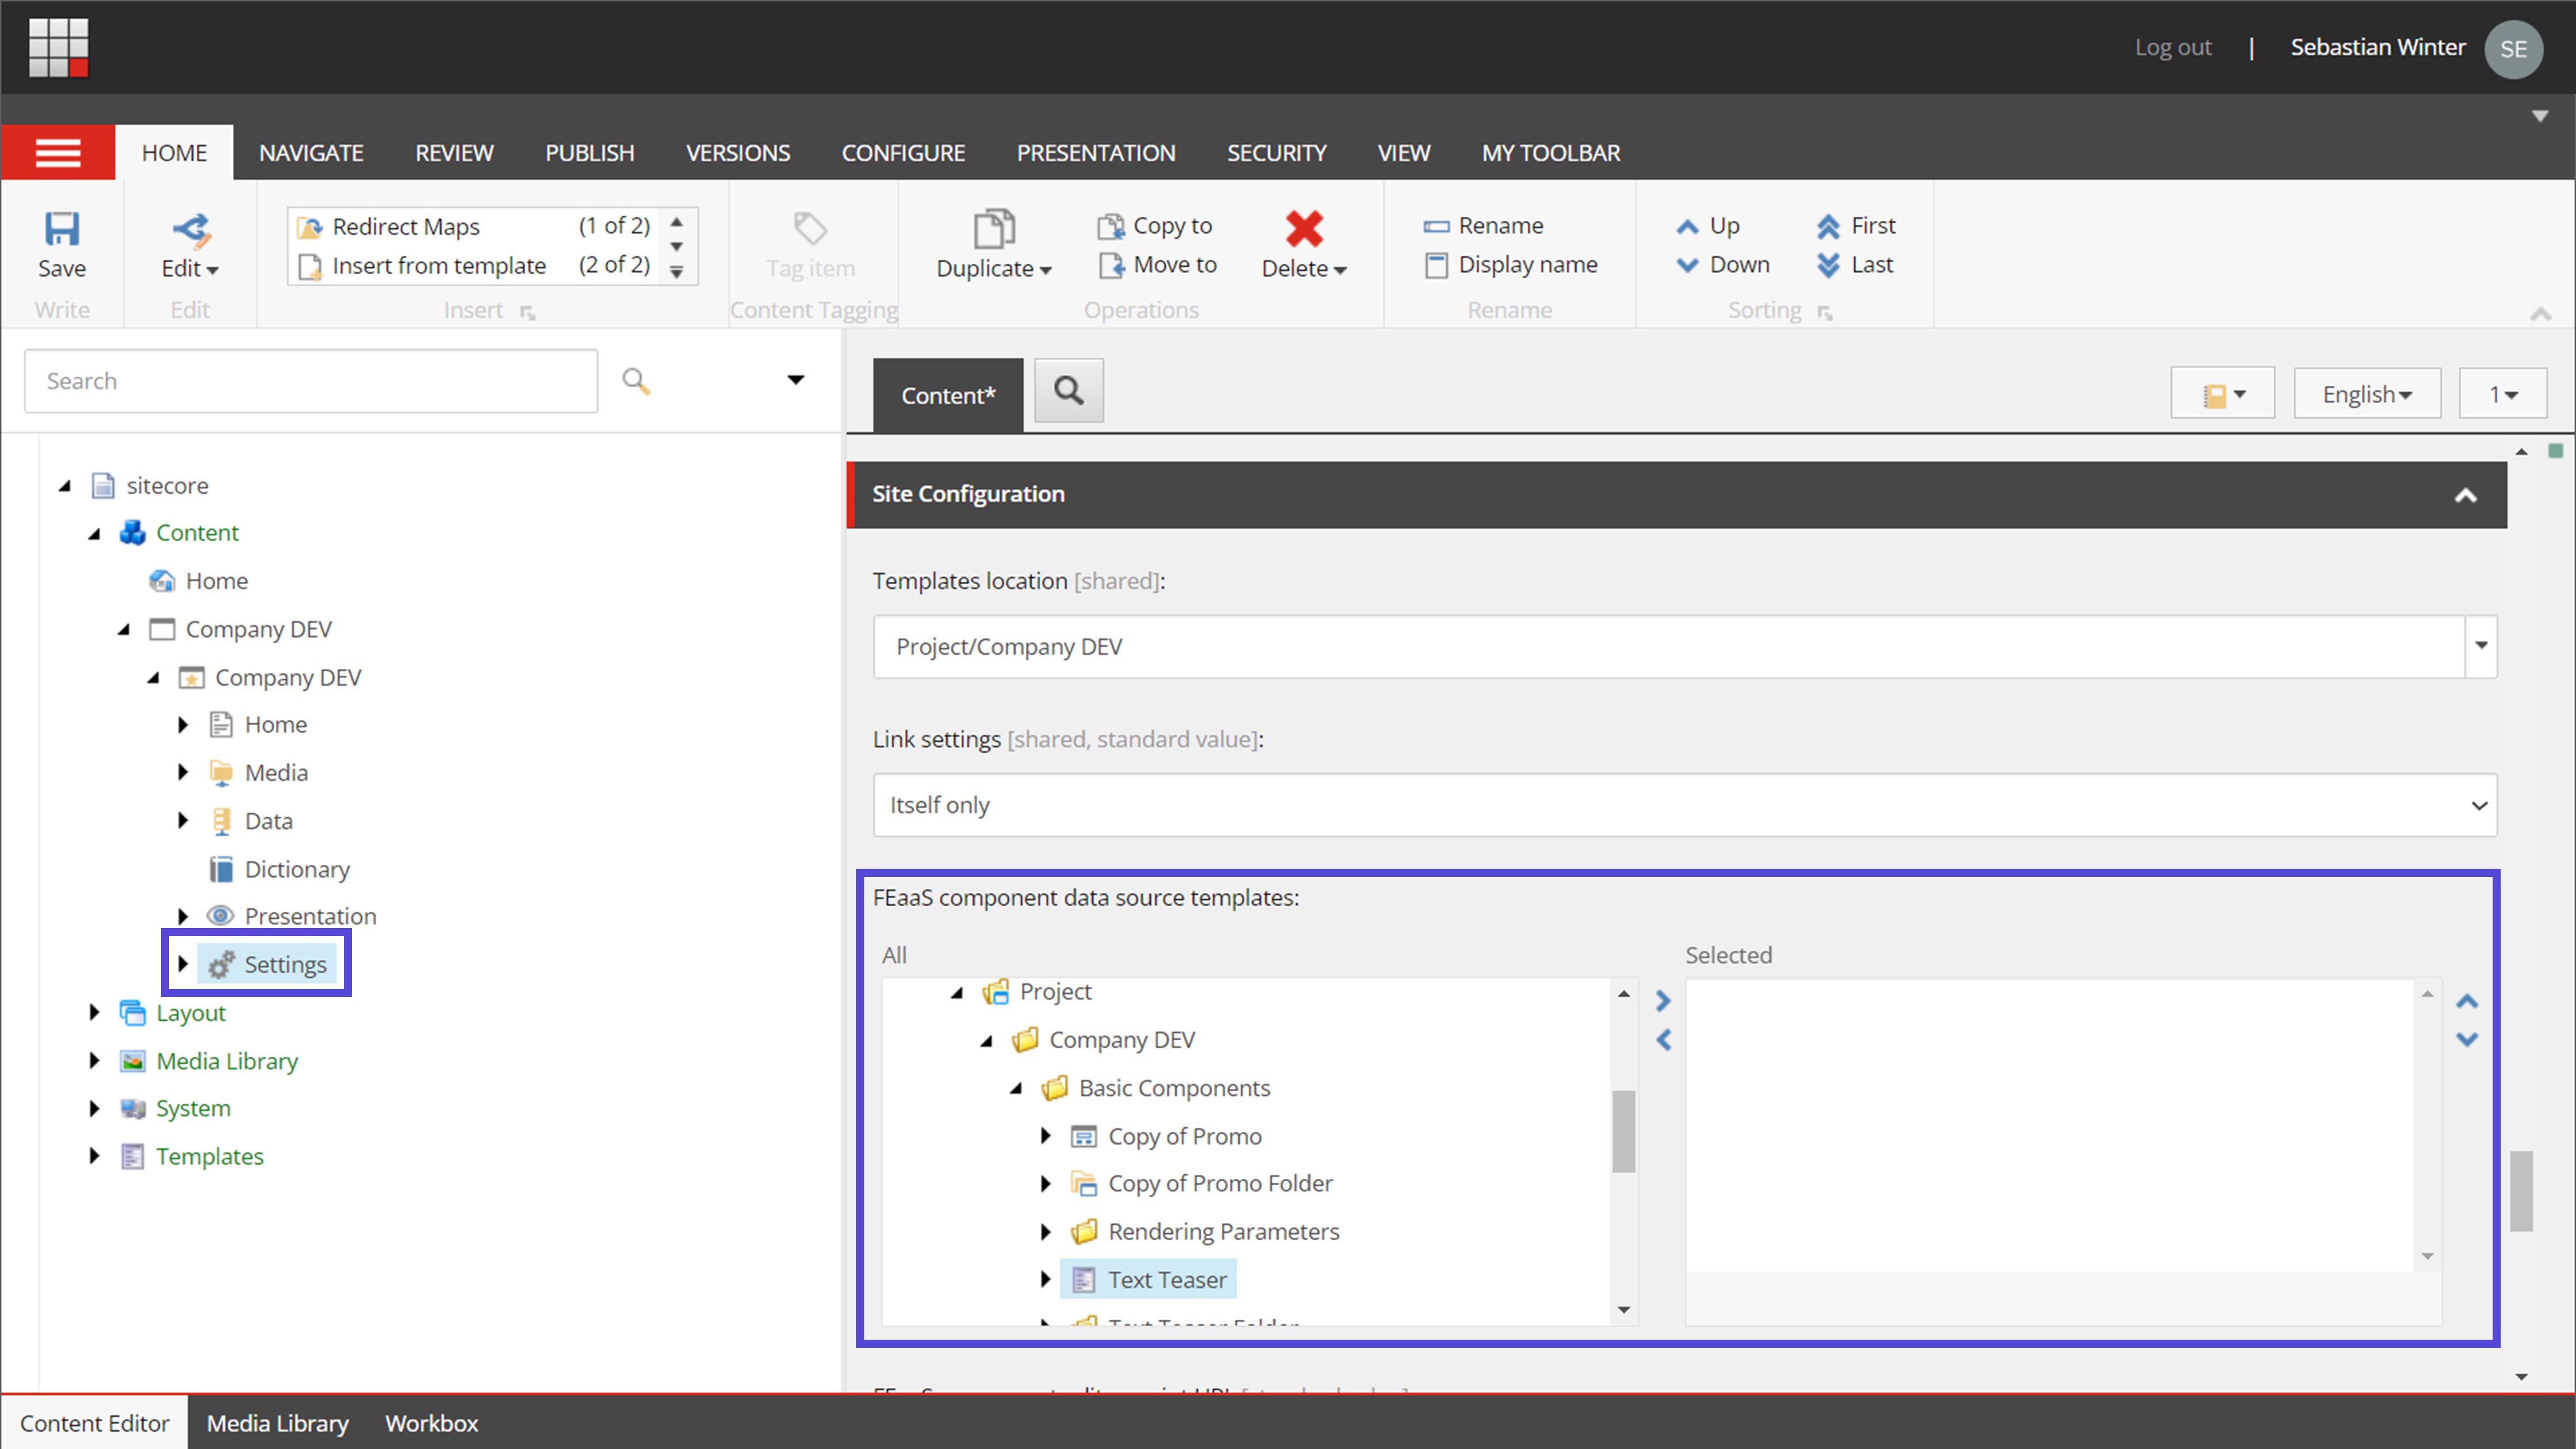Open the Edit dropdown menu
The height and width of the screenshot is (1449, 2576).
coord(189,267)
